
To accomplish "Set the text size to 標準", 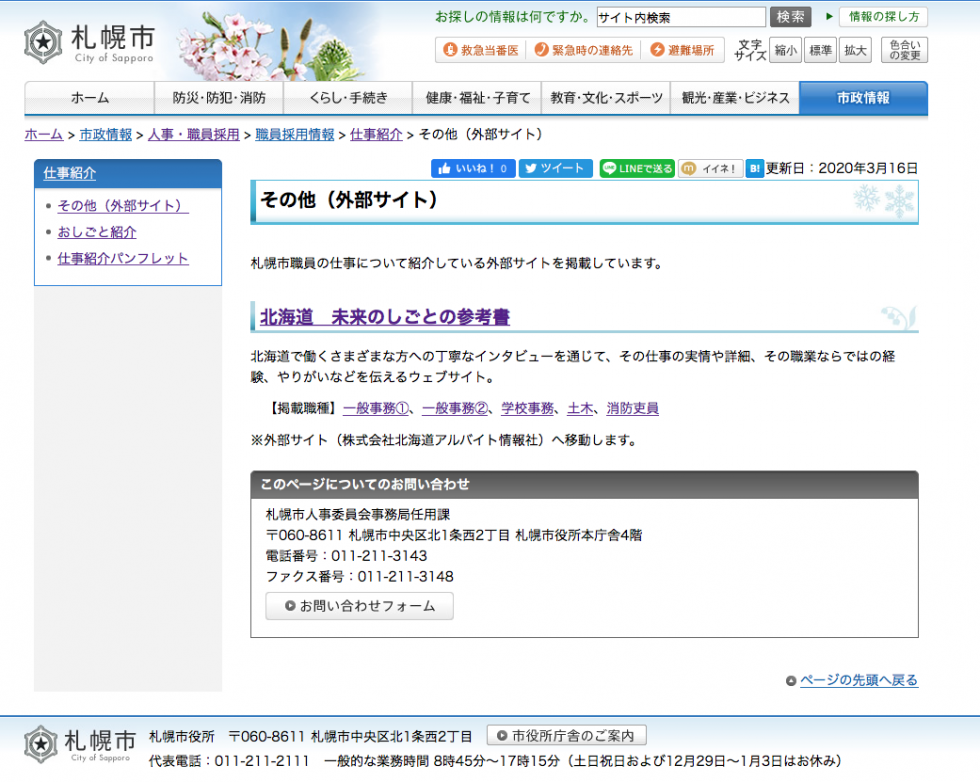I will click(821, 50).
